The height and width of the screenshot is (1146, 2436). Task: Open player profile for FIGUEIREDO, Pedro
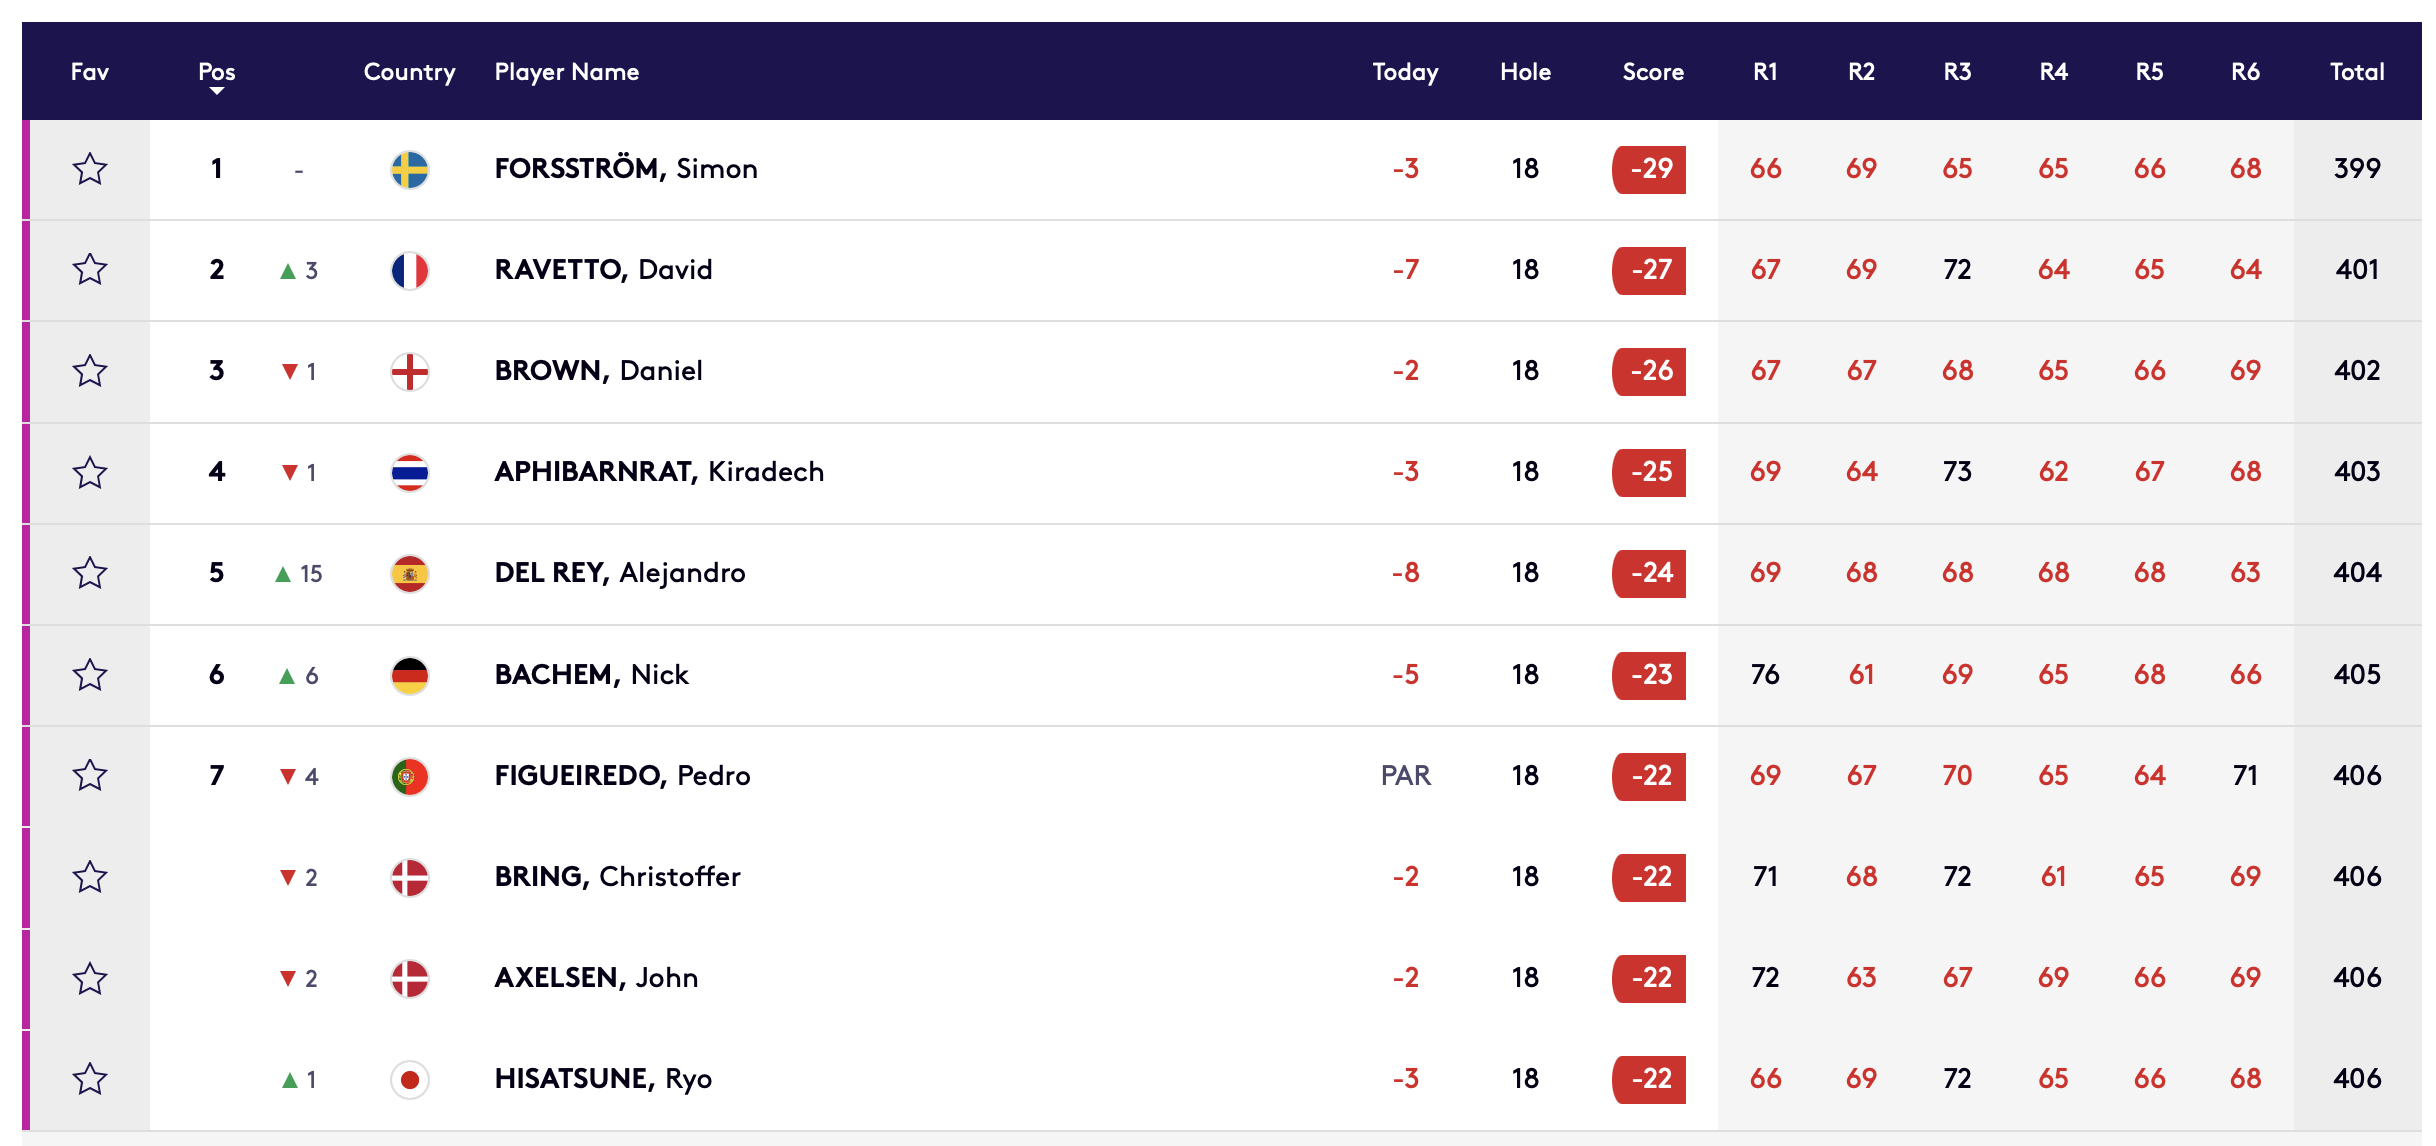622,776
